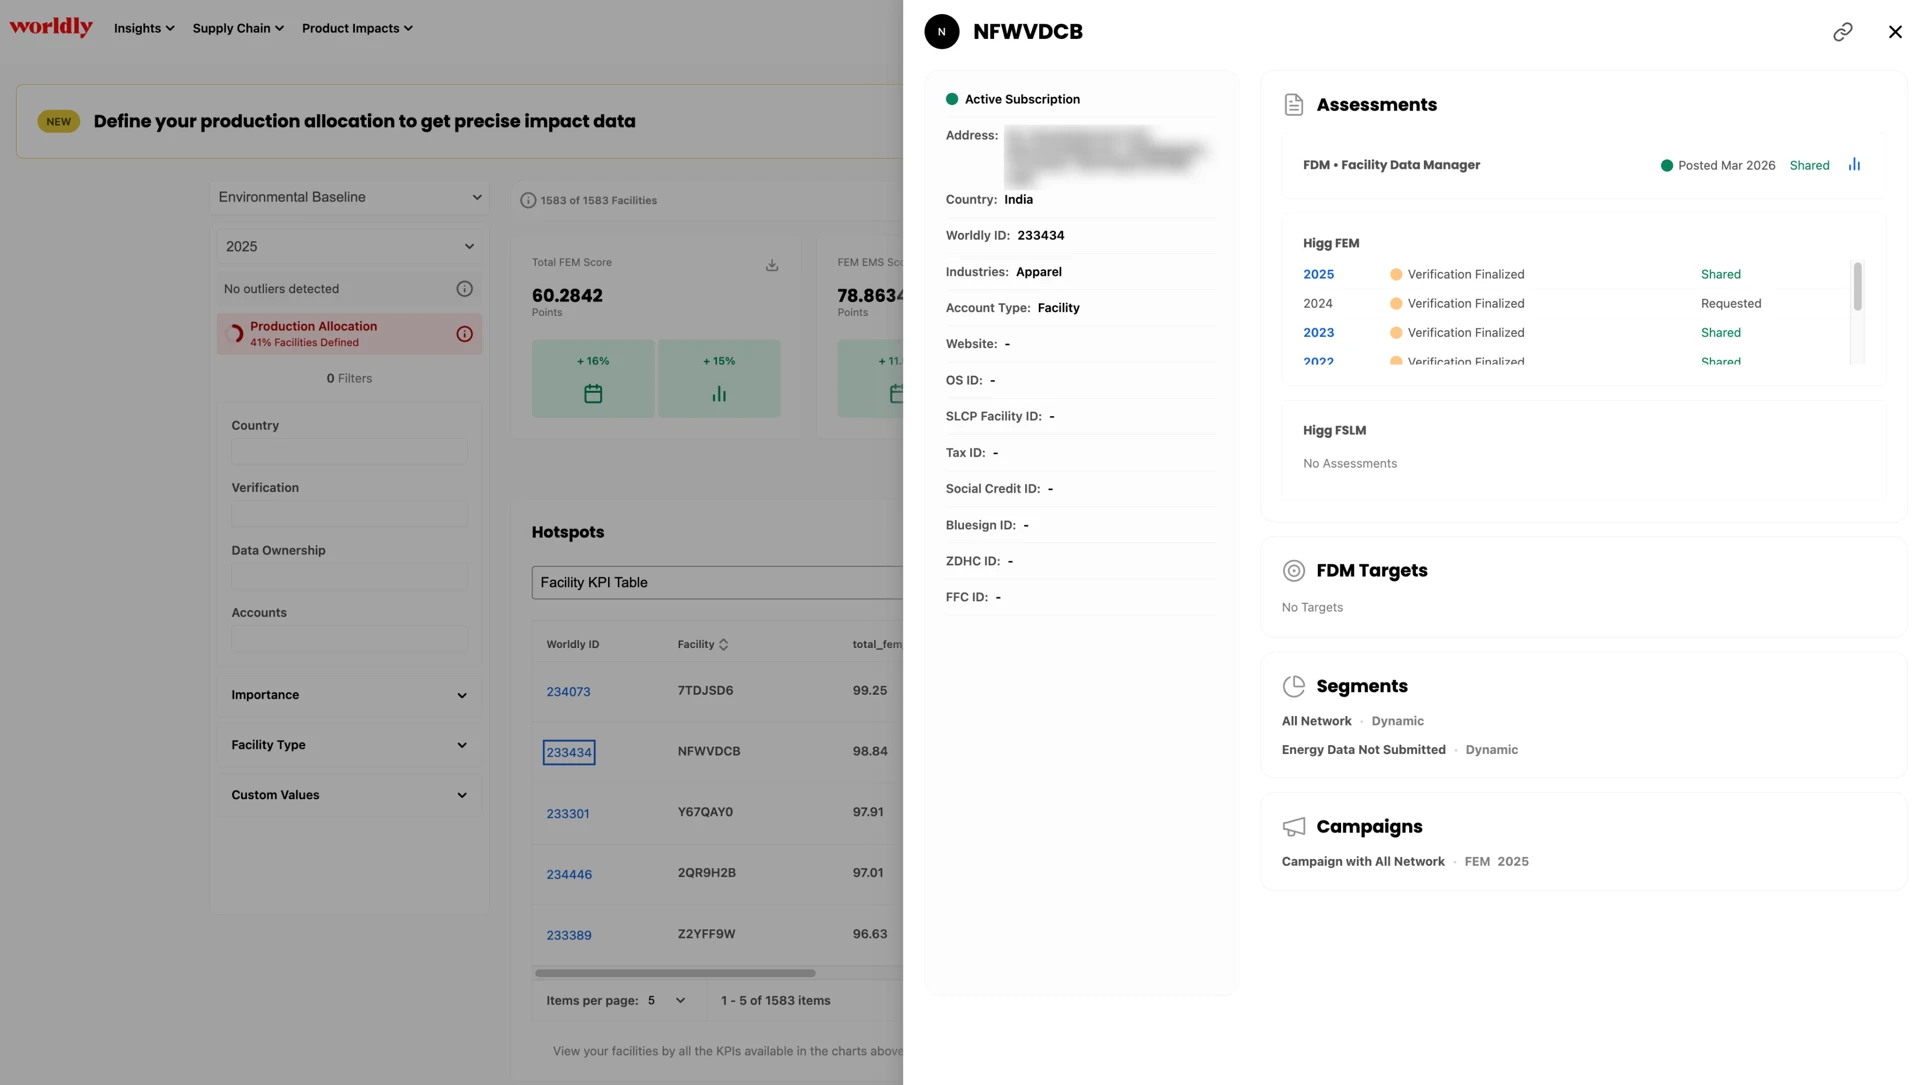
Task: Expand the Importance filter section
Action: pyautogui.click(x=349, y=695)
